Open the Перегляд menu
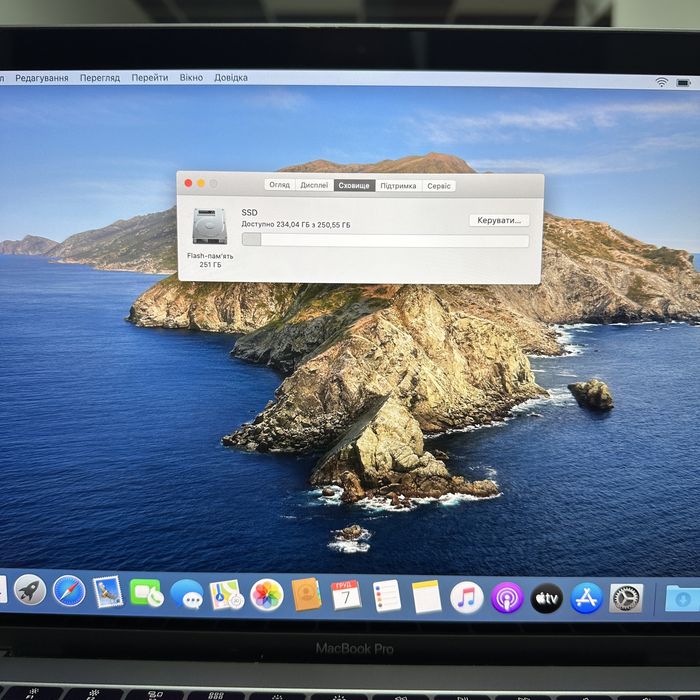700x700 pixels. [100, 78]
